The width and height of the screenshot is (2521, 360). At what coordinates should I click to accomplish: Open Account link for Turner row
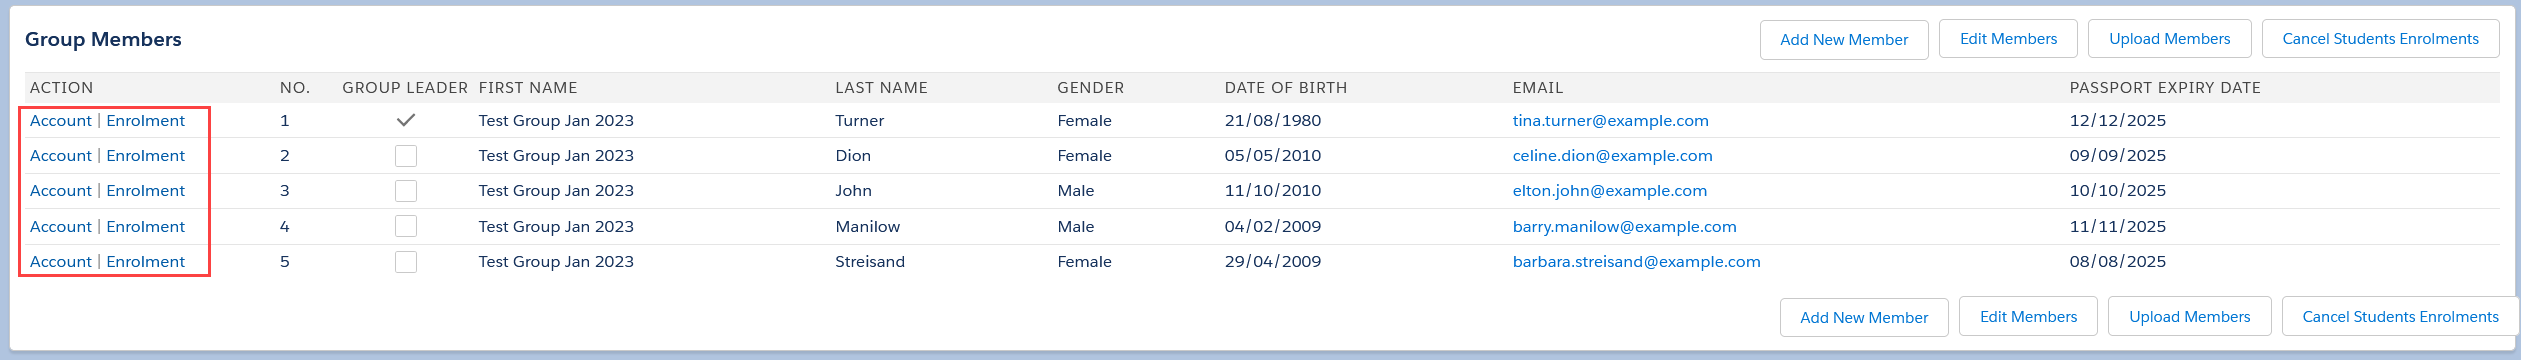pos(61,120)
